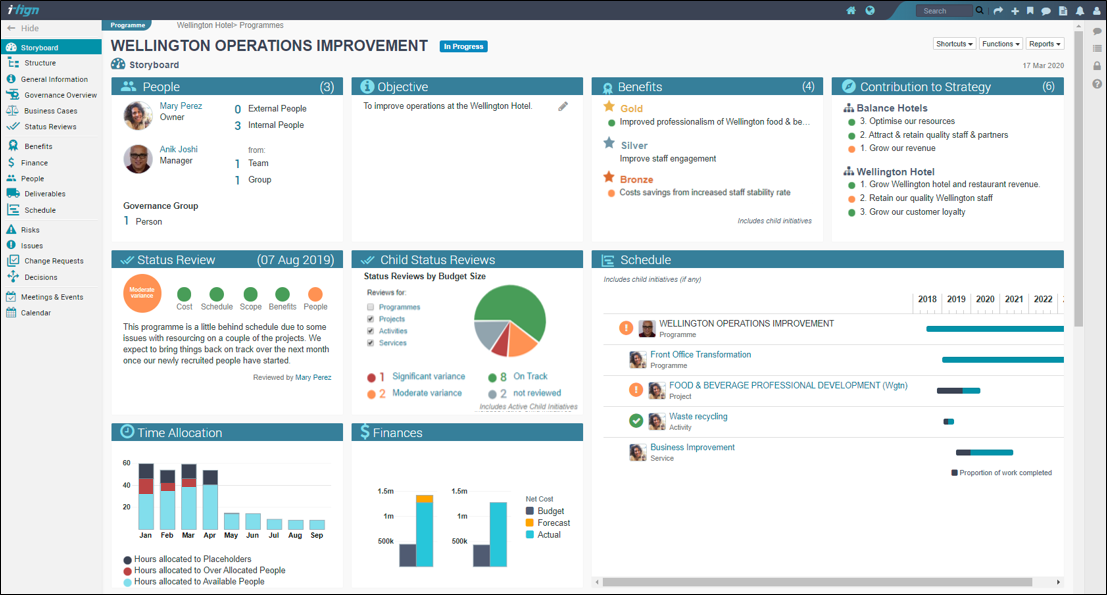Open the chat bubble icon in top bar
The height and width of the screenshot is (595, 1107).
(1046, 11)
